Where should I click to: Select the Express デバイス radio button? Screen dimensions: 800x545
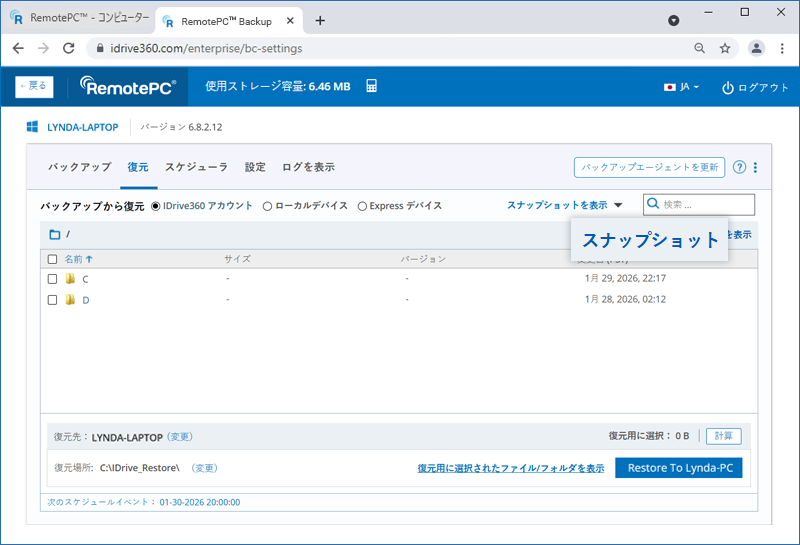(362, 206)
